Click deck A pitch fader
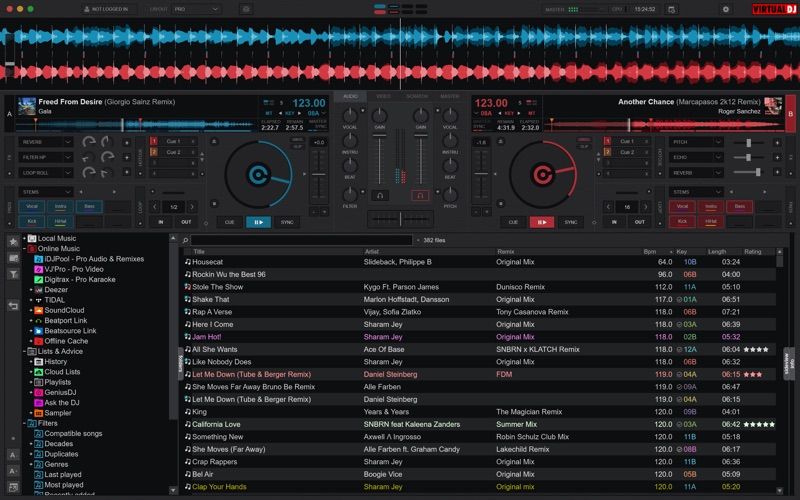The width and height of the screenshot is (800, 500). pyautogui.click(x=318, y=175)
